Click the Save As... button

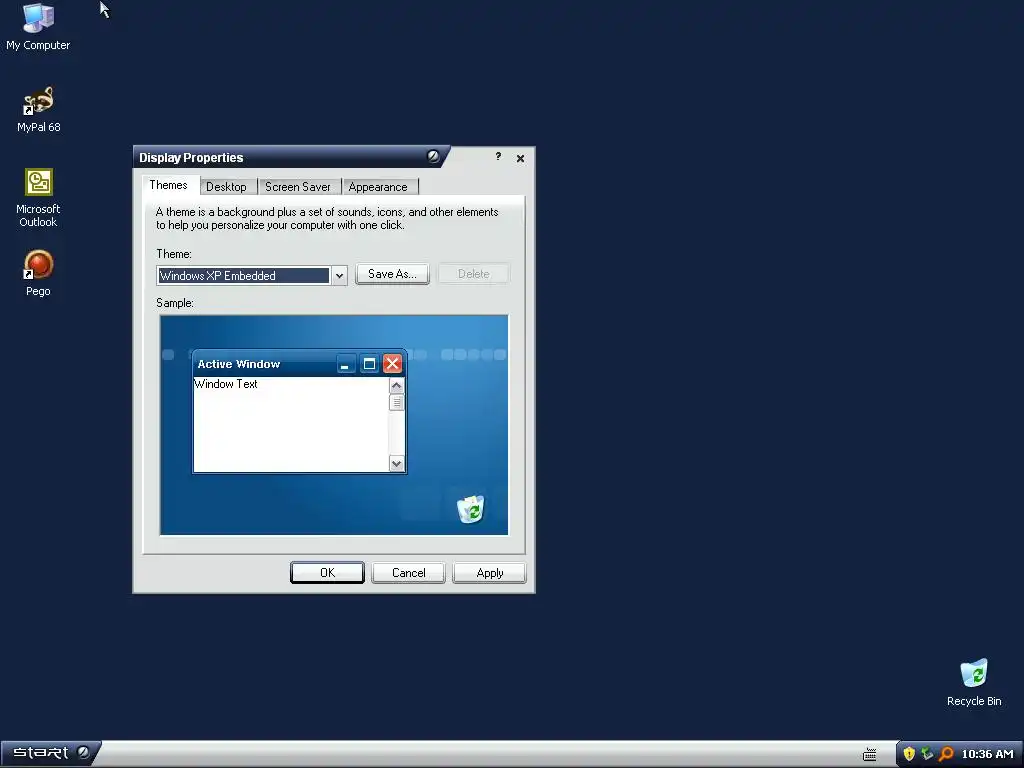(x=392, y=274)
